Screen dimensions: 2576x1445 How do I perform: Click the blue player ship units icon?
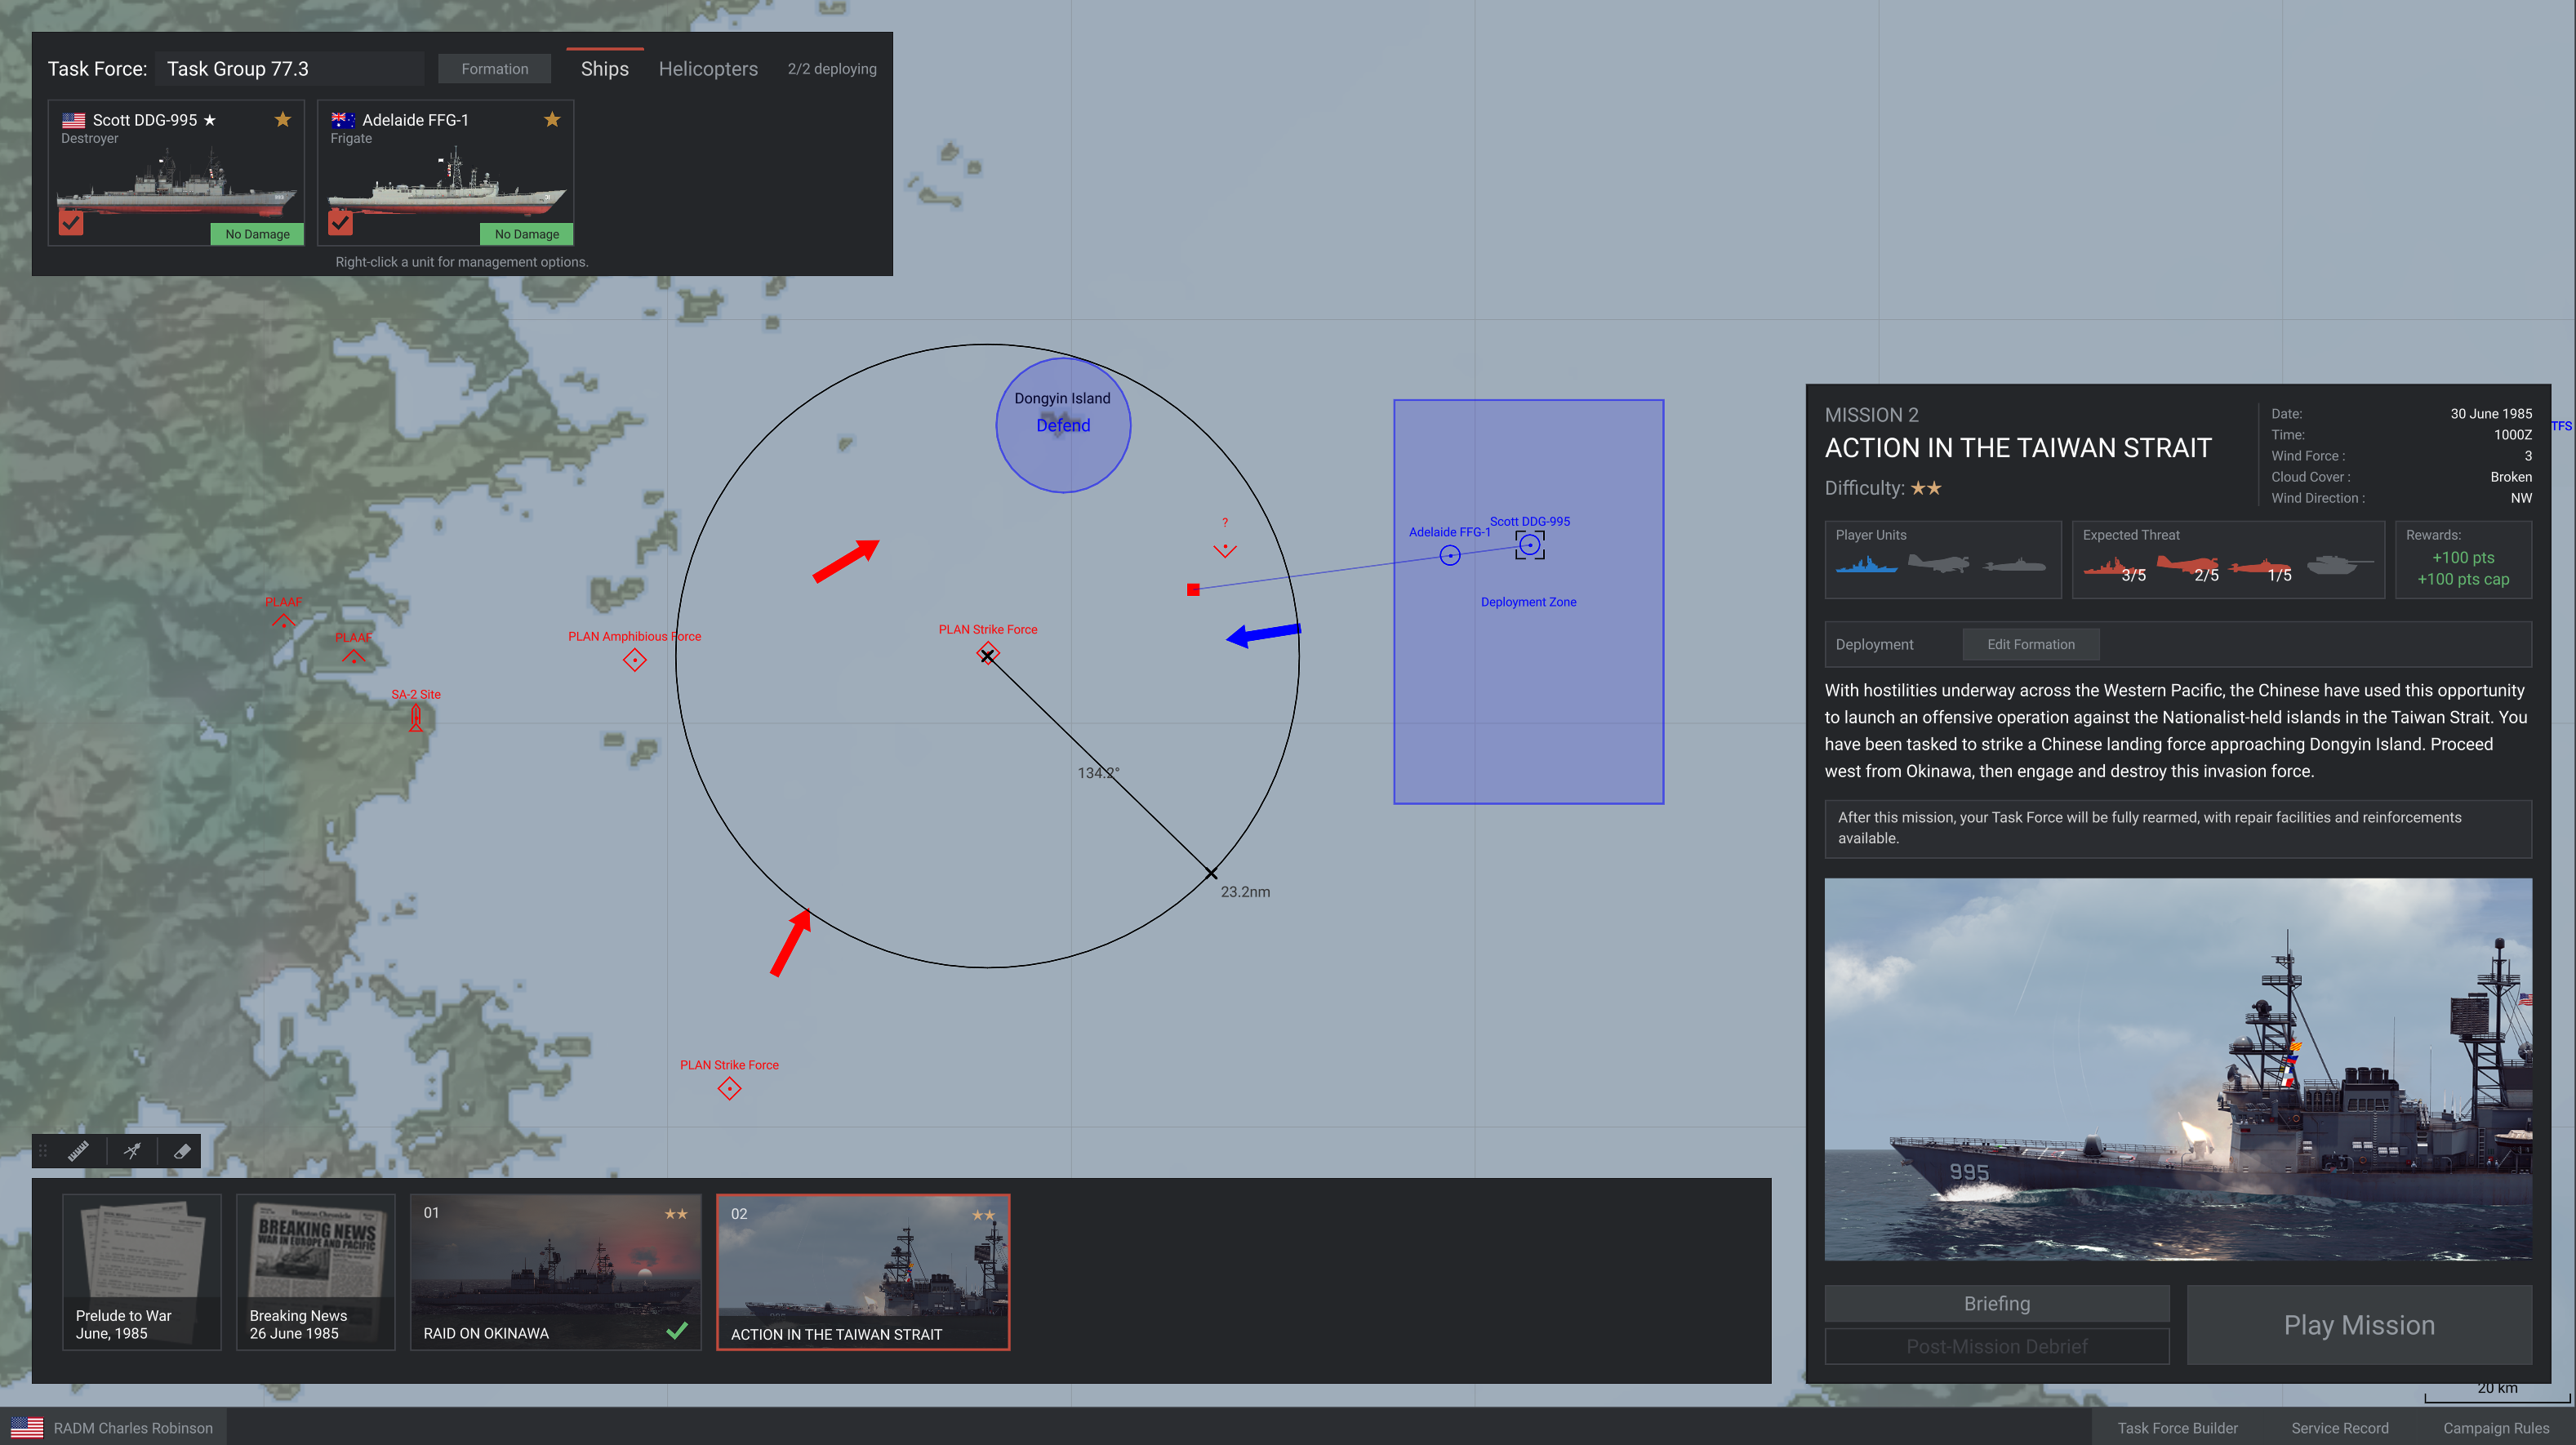[1866, 565]
